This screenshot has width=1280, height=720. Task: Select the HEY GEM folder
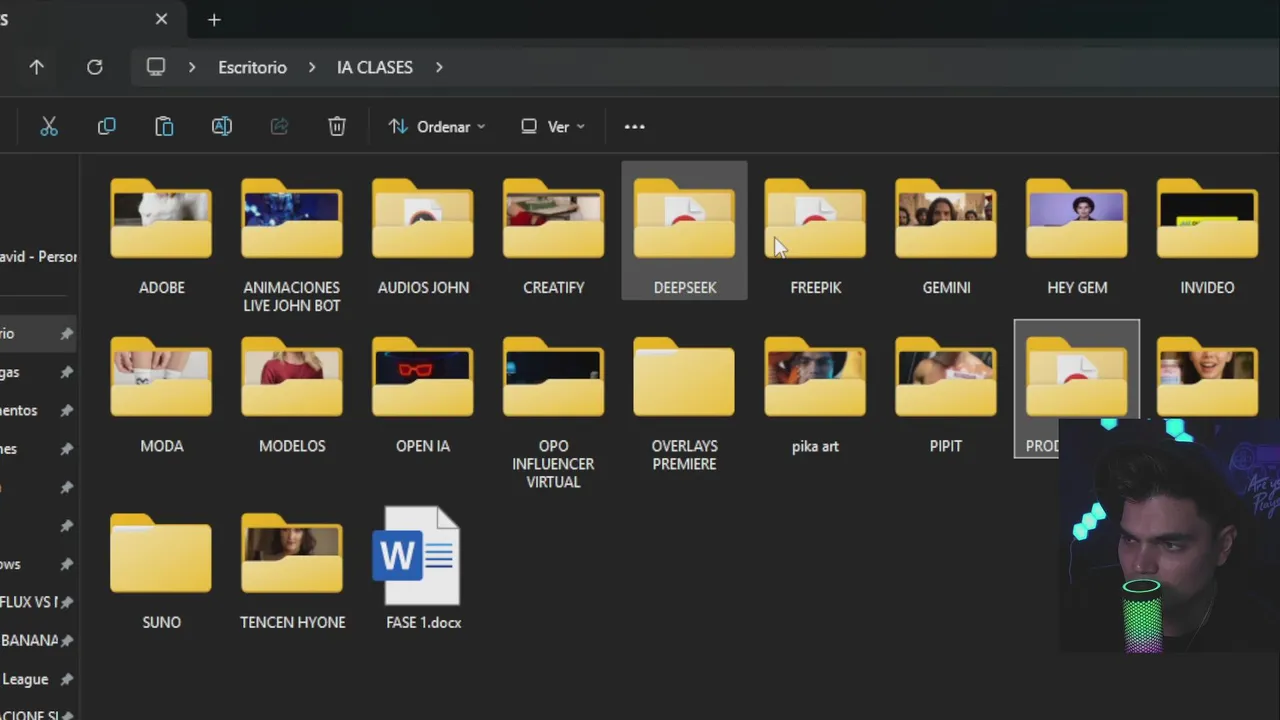(x=1077, y=237)
